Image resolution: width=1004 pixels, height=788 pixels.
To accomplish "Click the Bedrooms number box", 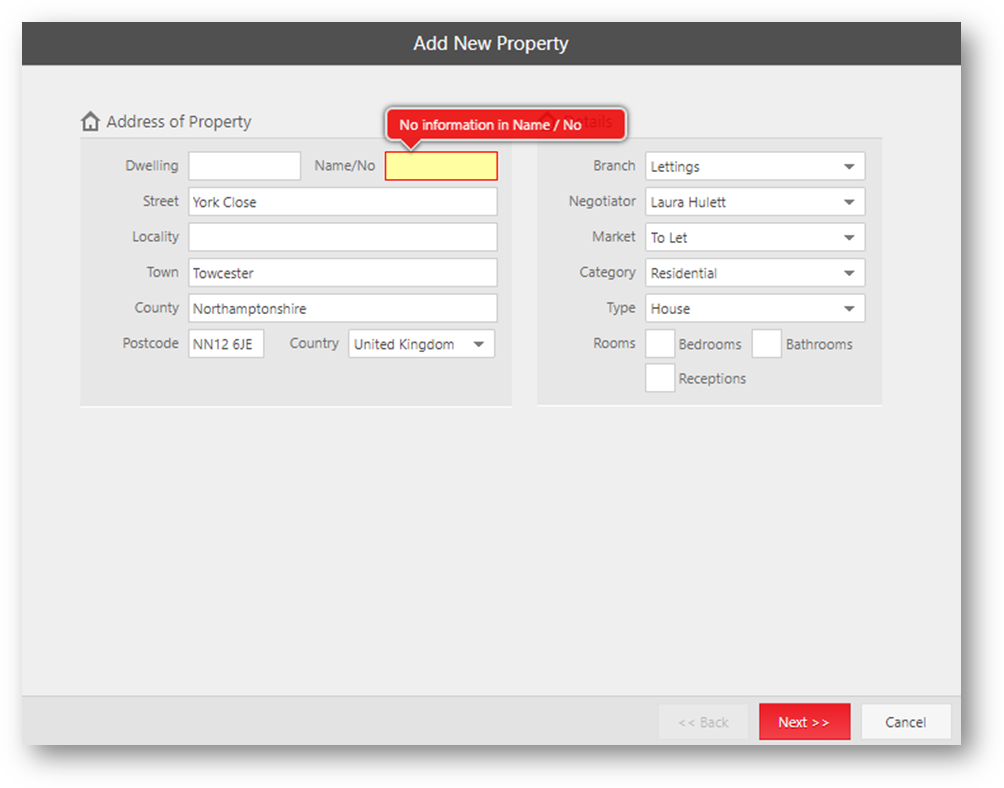I will click(x=660, y=344).
